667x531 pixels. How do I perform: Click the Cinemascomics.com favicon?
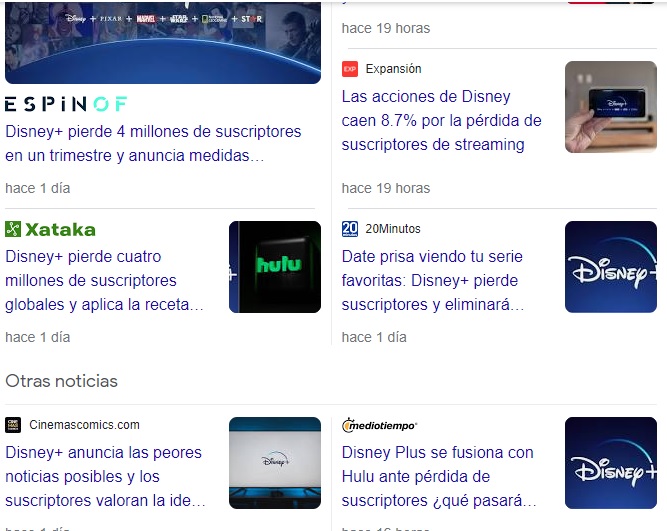(x=13, y=425)
